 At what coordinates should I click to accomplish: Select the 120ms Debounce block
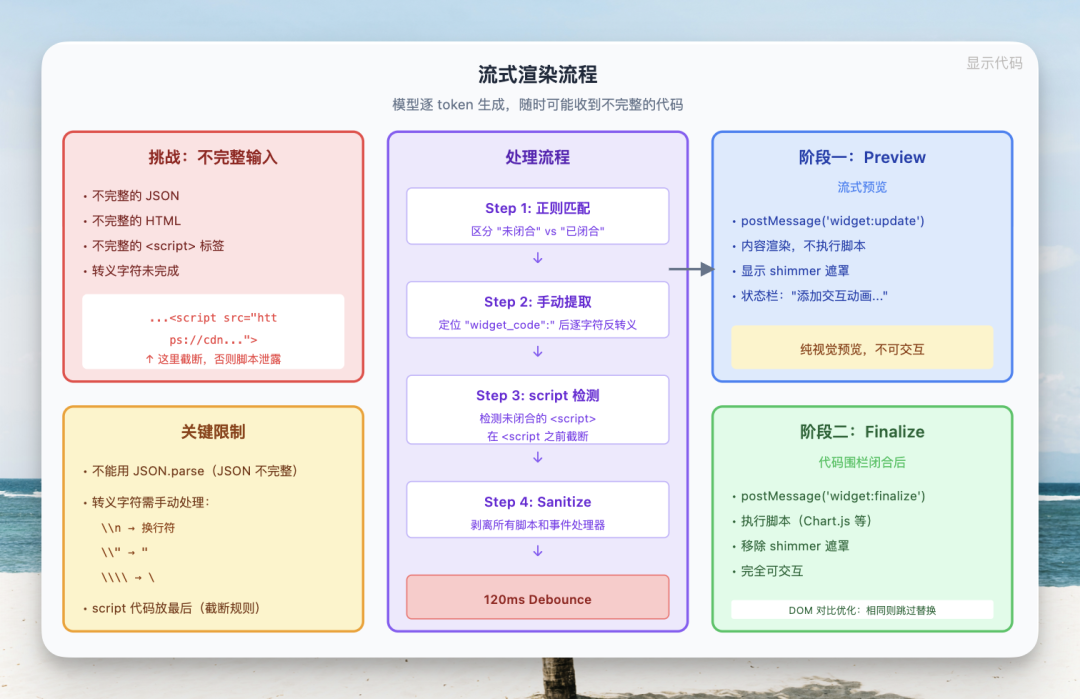click(537, 597)
